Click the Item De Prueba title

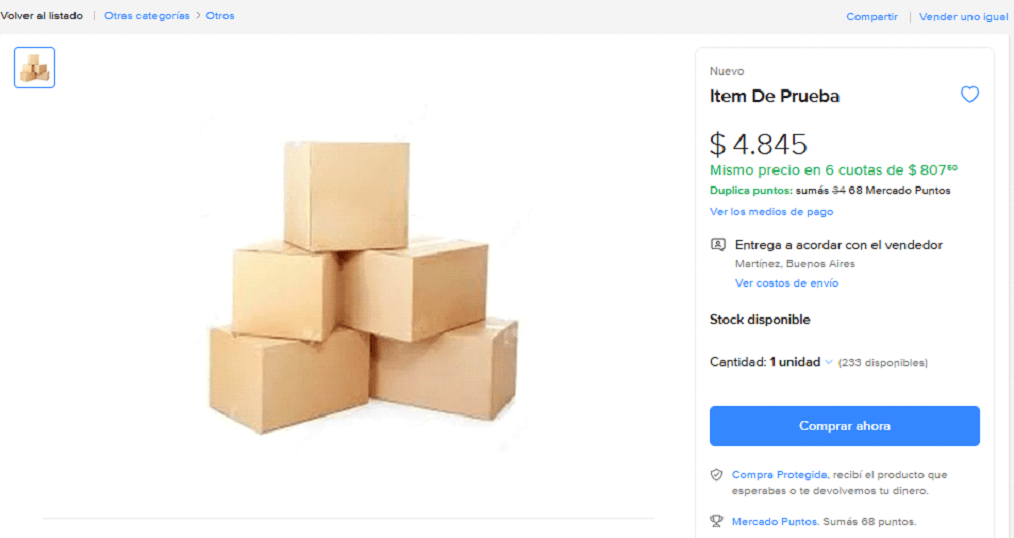774,97
